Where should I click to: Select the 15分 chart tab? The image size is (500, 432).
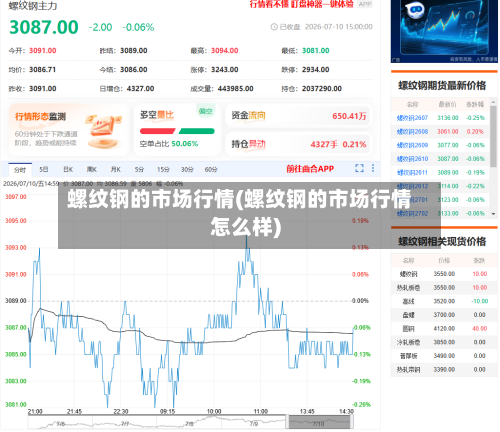pos(163,169)
